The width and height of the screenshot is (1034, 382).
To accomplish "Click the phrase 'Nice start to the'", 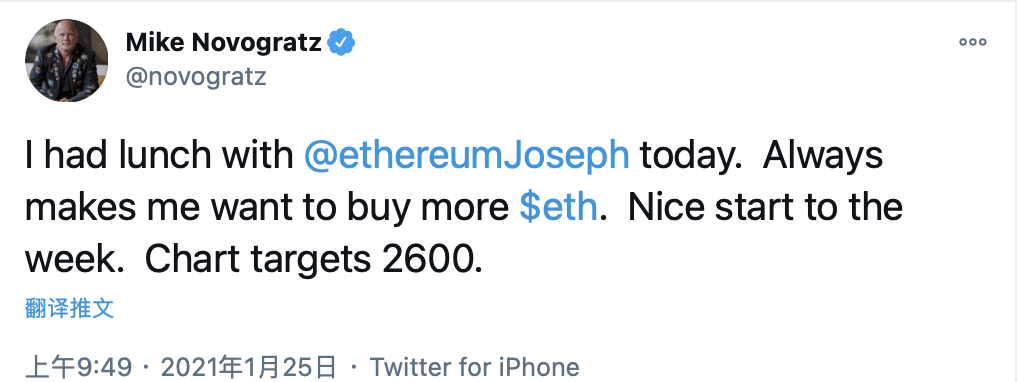I will (x=765, y=207).
